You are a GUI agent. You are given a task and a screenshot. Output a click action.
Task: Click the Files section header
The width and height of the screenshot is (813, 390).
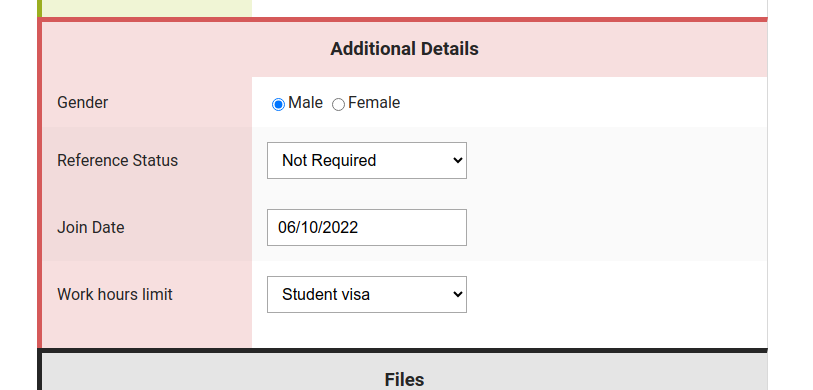click(x=404, y=380)
